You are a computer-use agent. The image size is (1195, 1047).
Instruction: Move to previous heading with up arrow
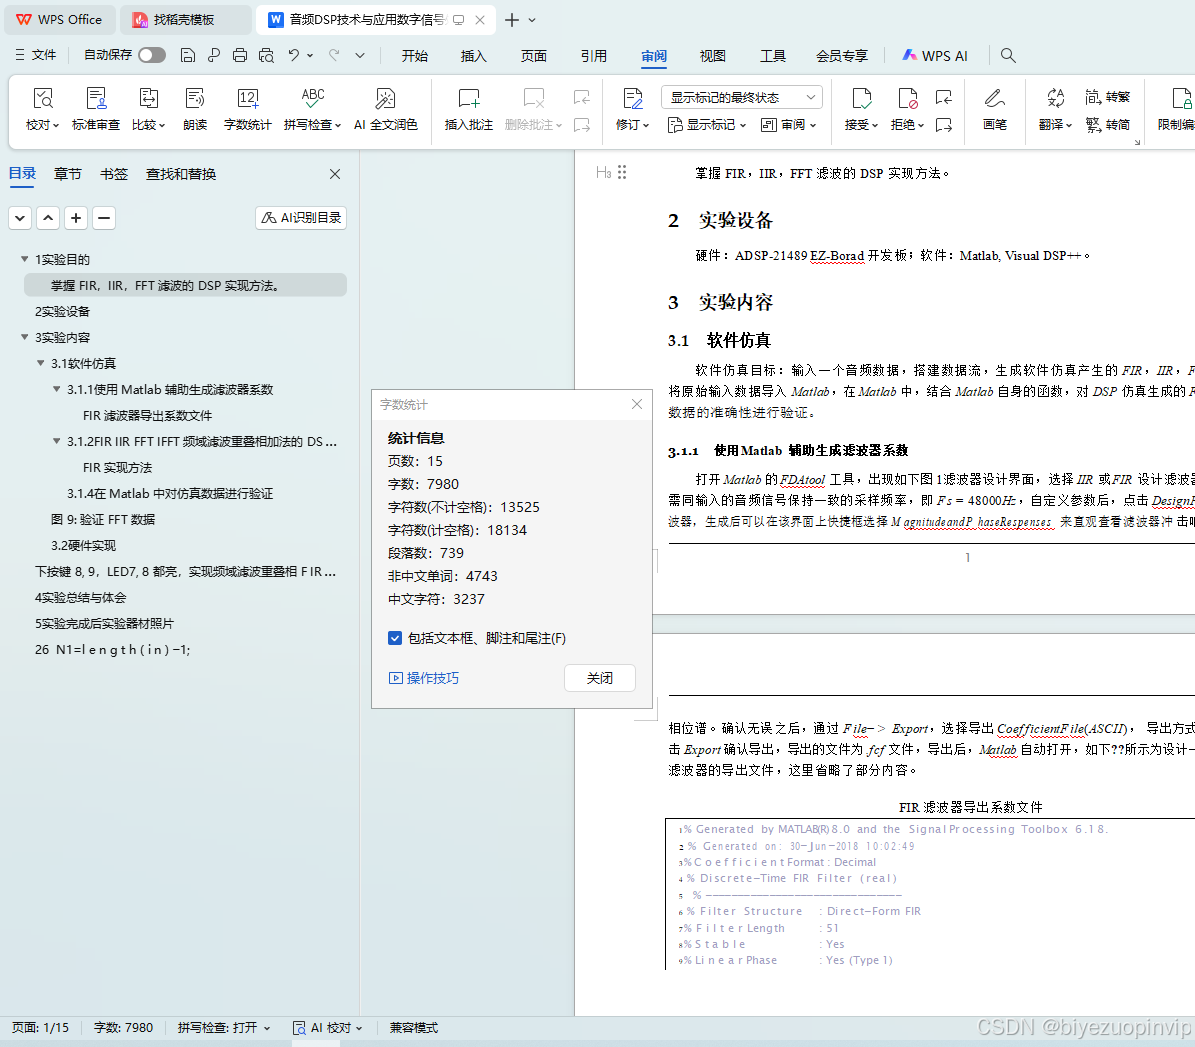point(48,218)
